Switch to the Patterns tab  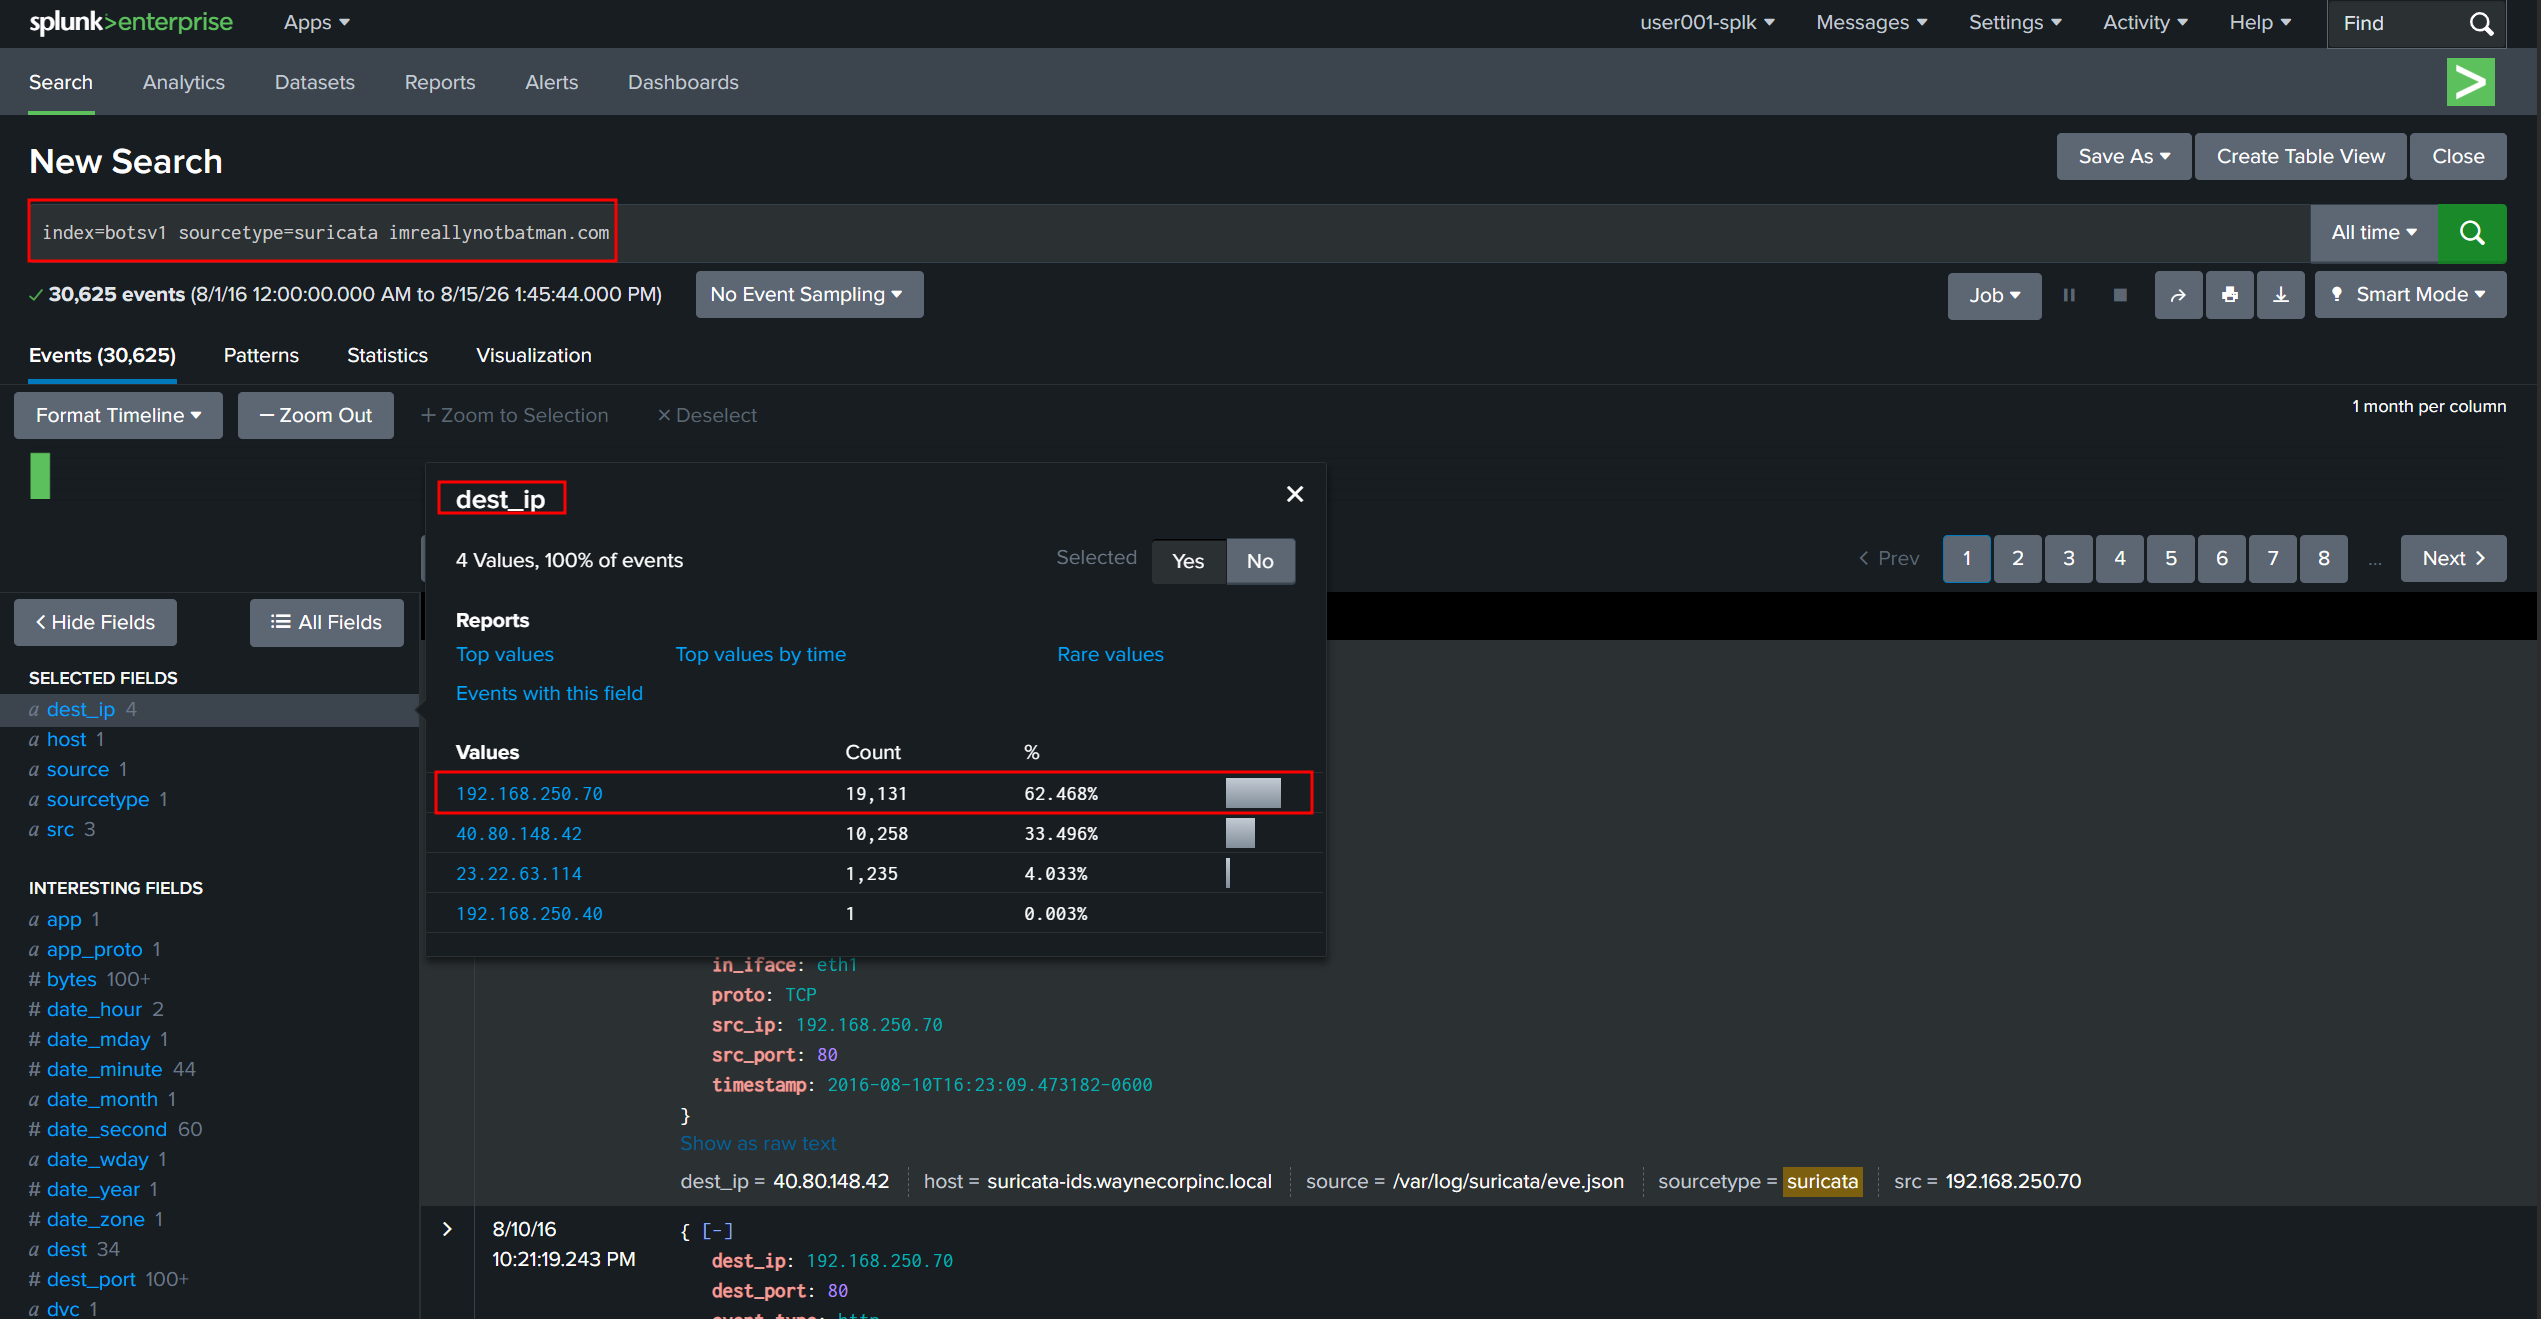[261, 355]
